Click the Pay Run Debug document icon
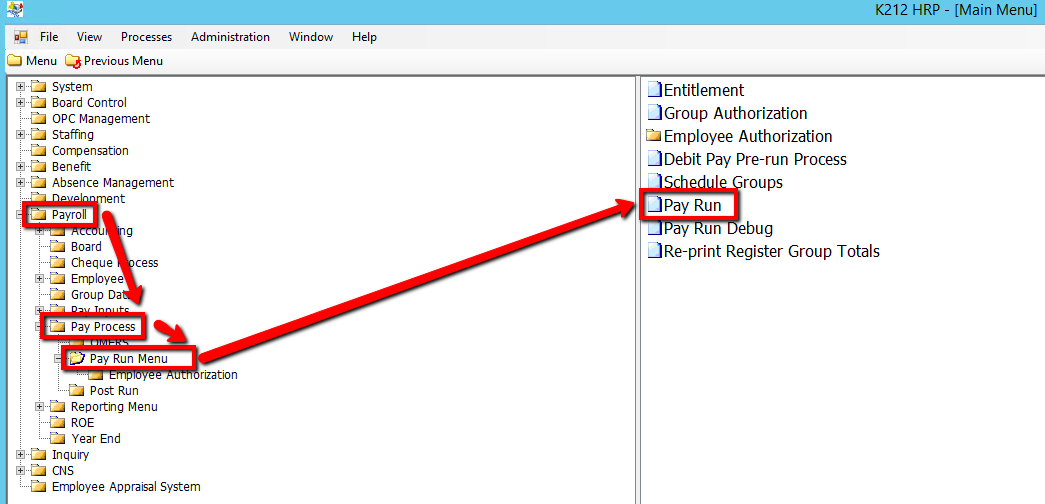Screen dimensions: 1045x504 [x=655, y=229]
